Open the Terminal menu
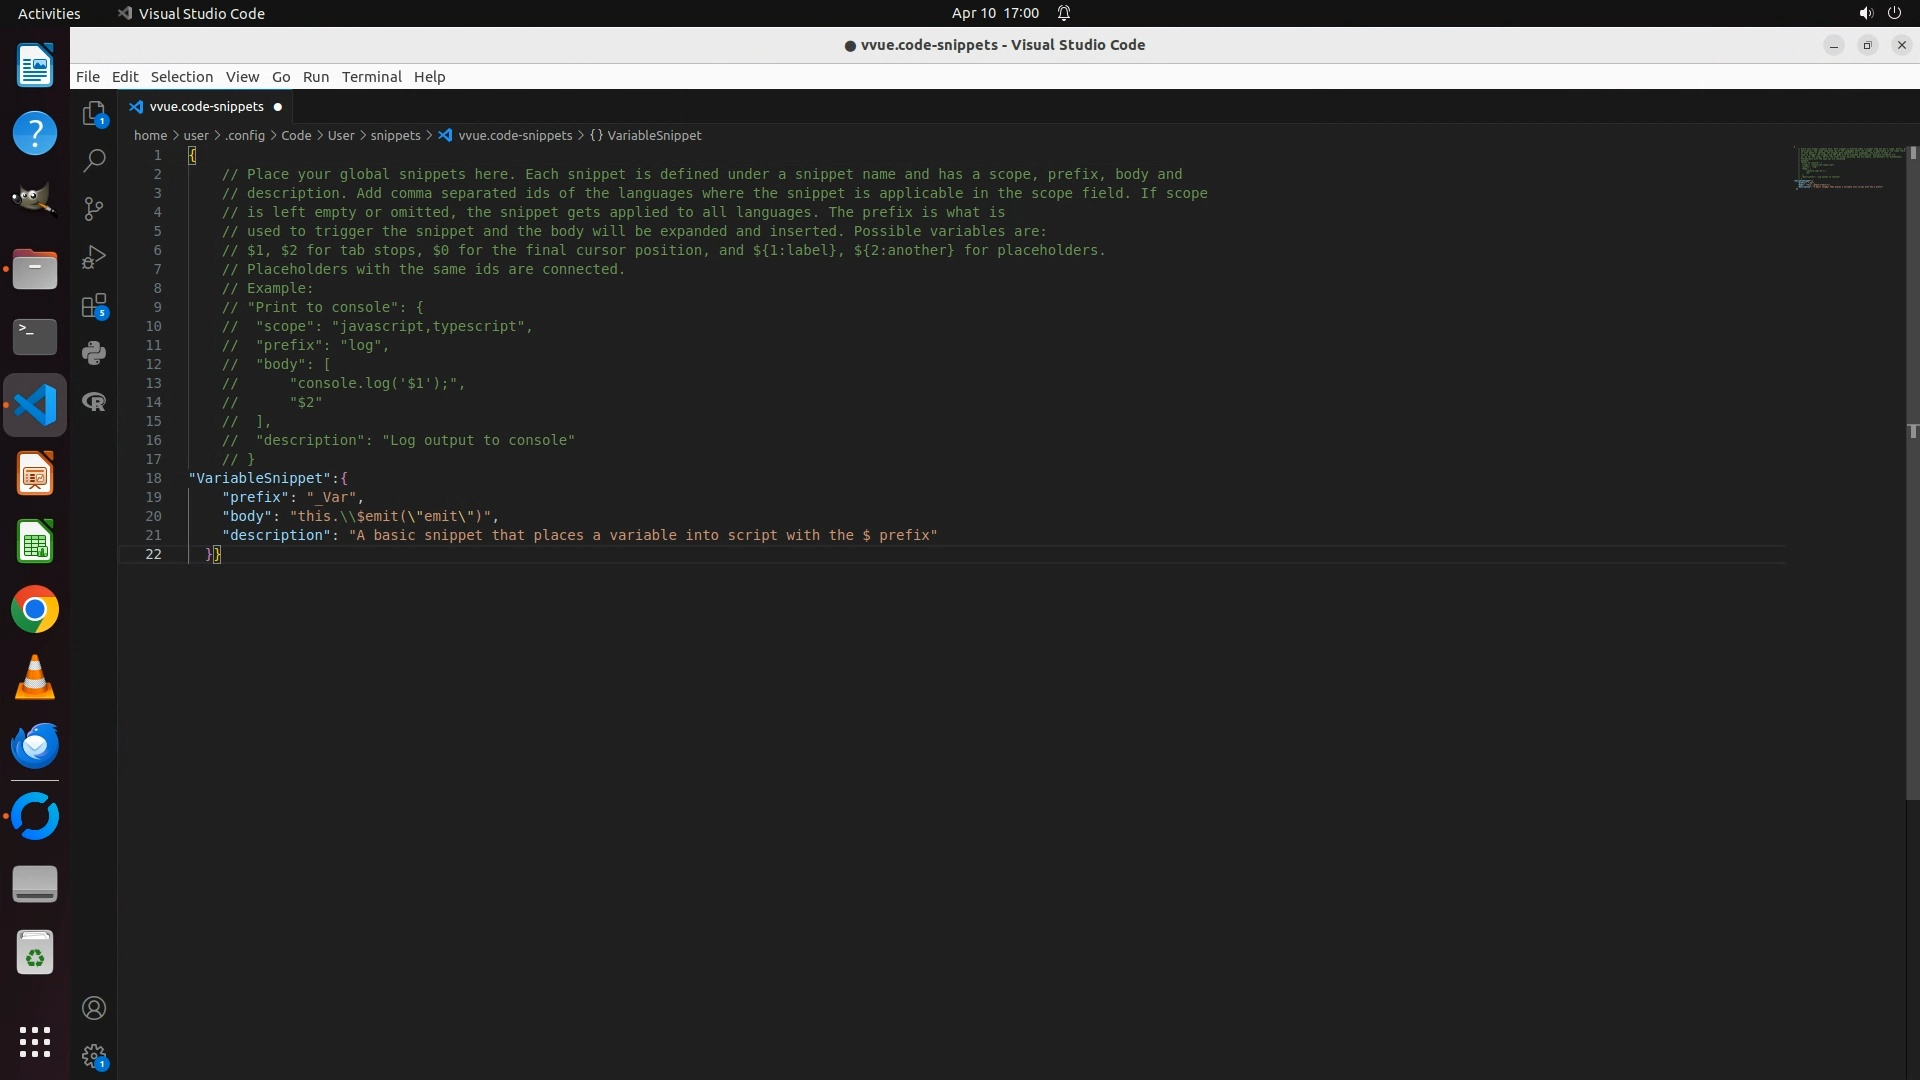The image size is (1920, 1080). (371, 77)
